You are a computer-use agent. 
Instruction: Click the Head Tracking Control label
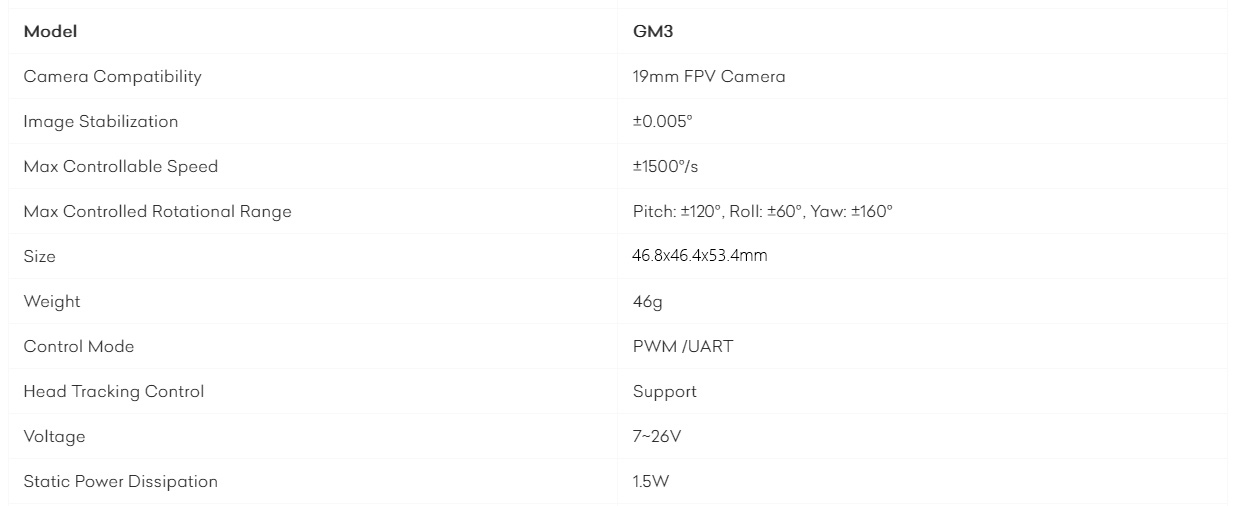114,392
